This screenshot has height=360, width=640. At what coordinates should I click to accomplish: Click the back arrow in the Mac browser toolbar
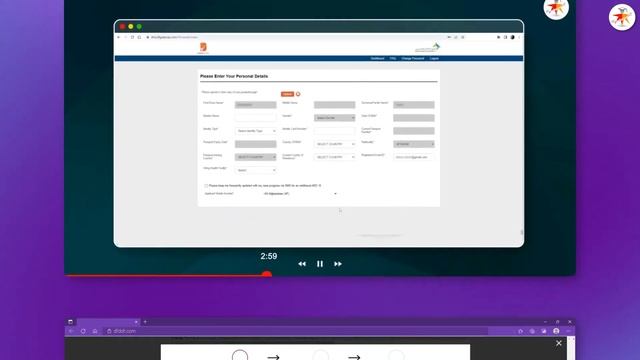(118, 37)
